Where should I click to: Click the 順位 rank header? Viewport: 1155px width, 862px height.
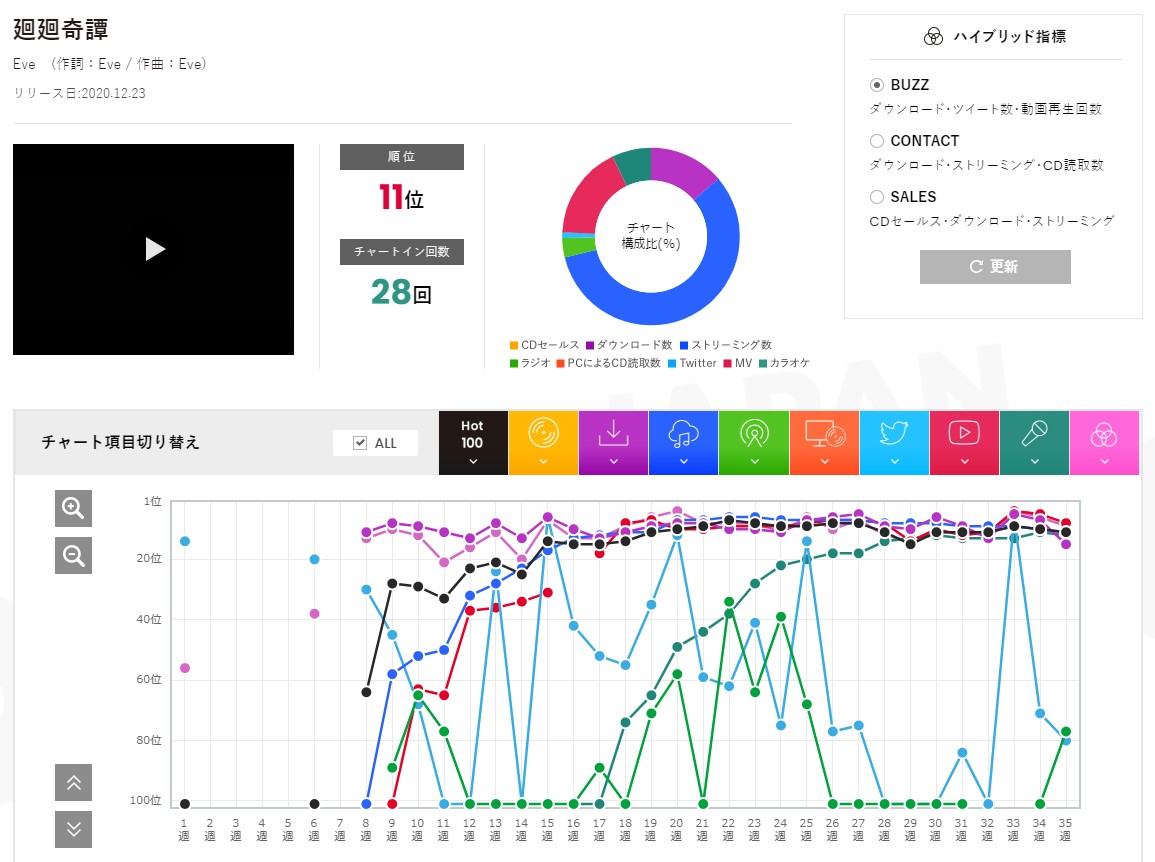(x=401, y=157)
